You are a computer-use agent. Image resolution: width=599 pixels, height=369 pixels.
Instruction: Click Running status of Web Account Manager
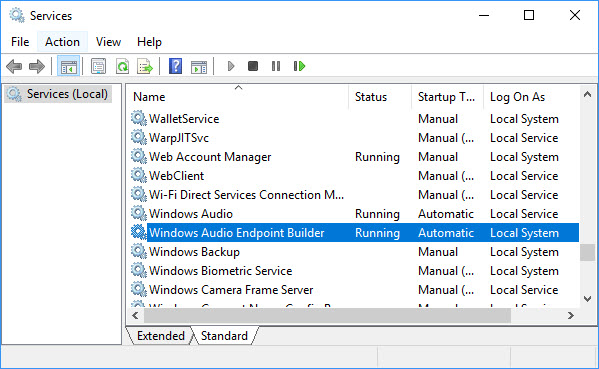377,157
